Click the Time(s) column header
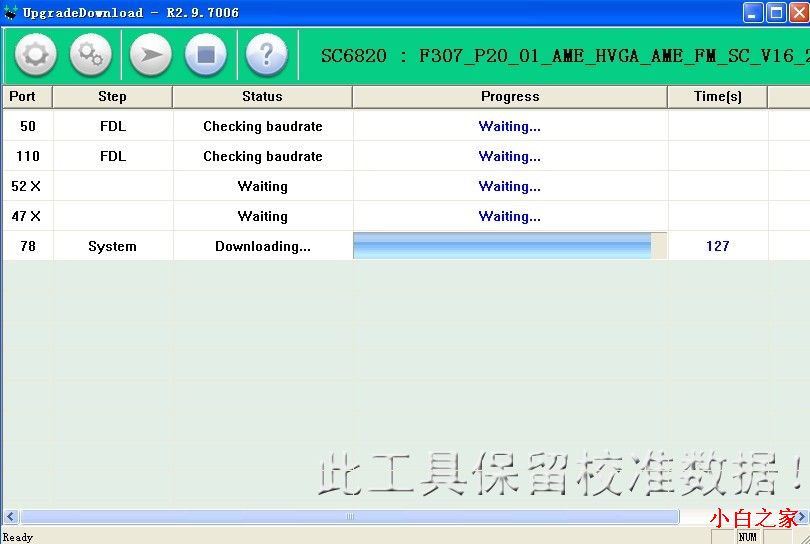 tap(718, 97)
